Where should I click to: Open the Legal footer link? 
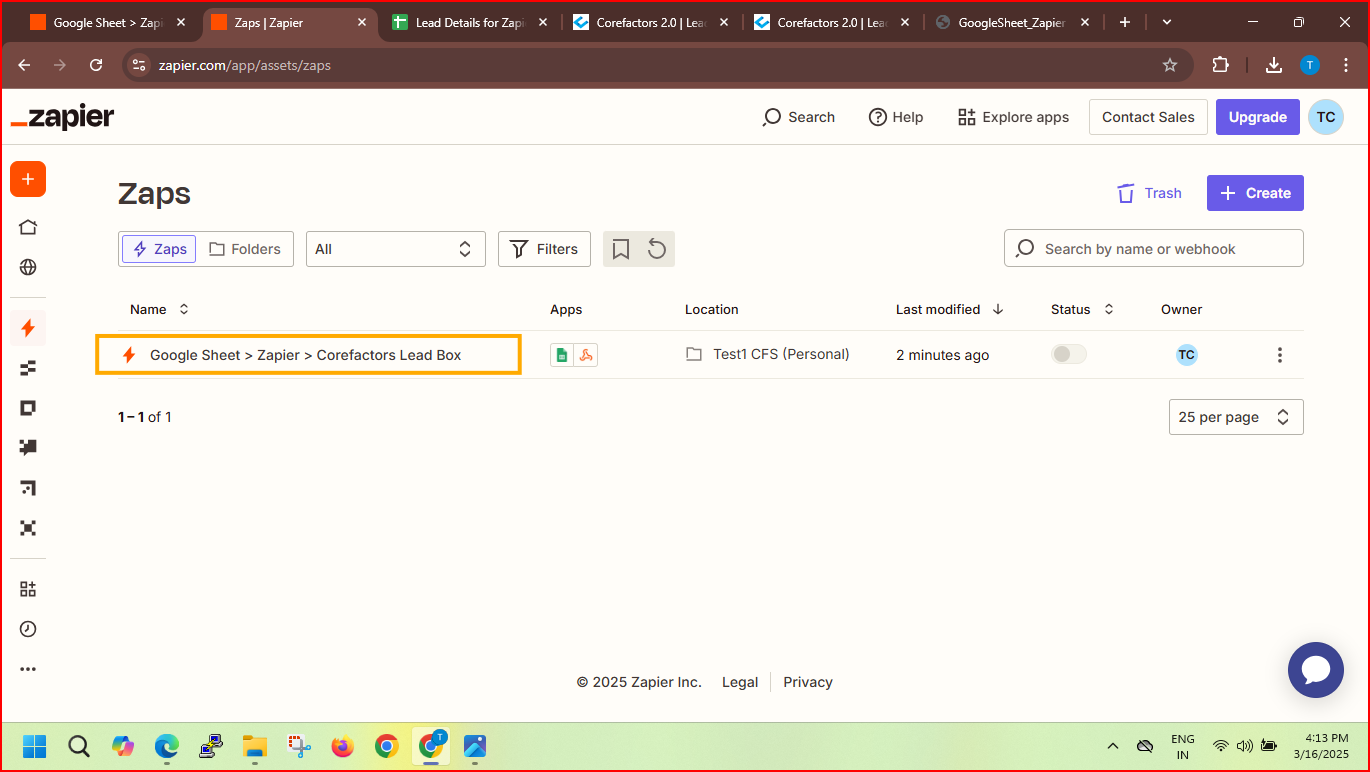point(740,682)
